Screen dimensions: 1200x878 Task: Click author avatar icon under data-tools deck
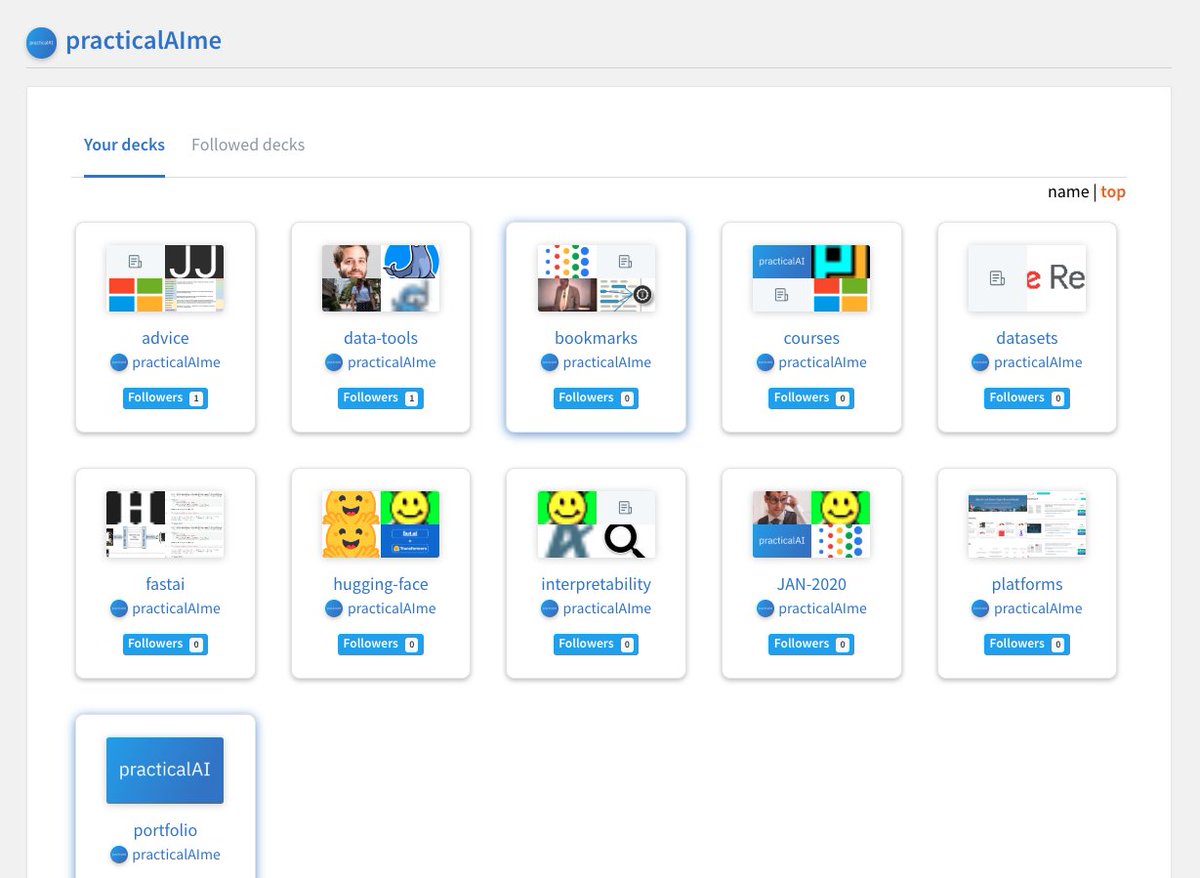334,363
